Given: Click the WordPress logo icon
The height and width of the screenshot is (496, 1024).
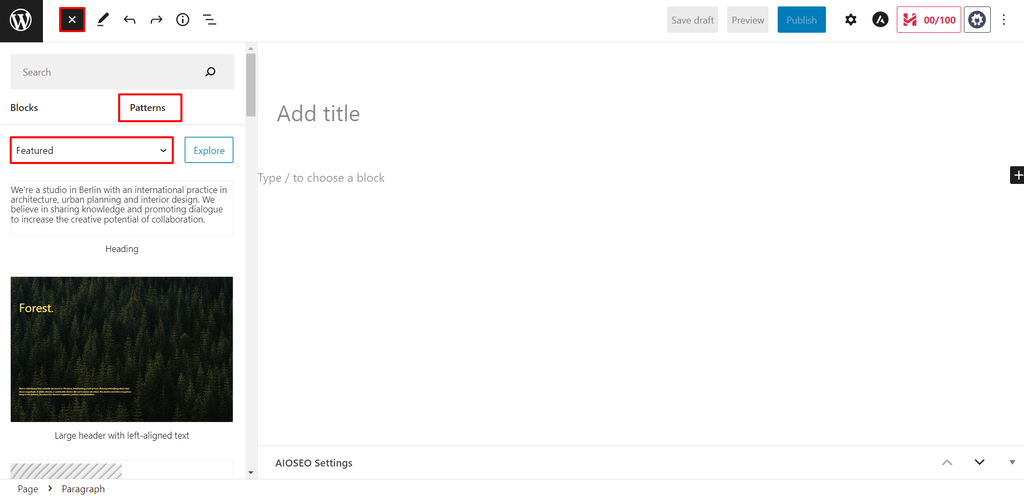Looking at the screenshot, I should click(21, 20).
